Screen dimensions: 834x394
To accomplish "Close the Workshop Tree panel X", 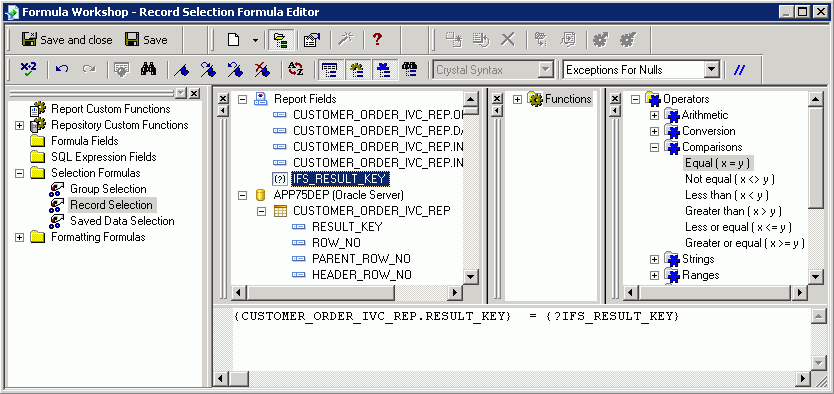I will pos(195,94).
